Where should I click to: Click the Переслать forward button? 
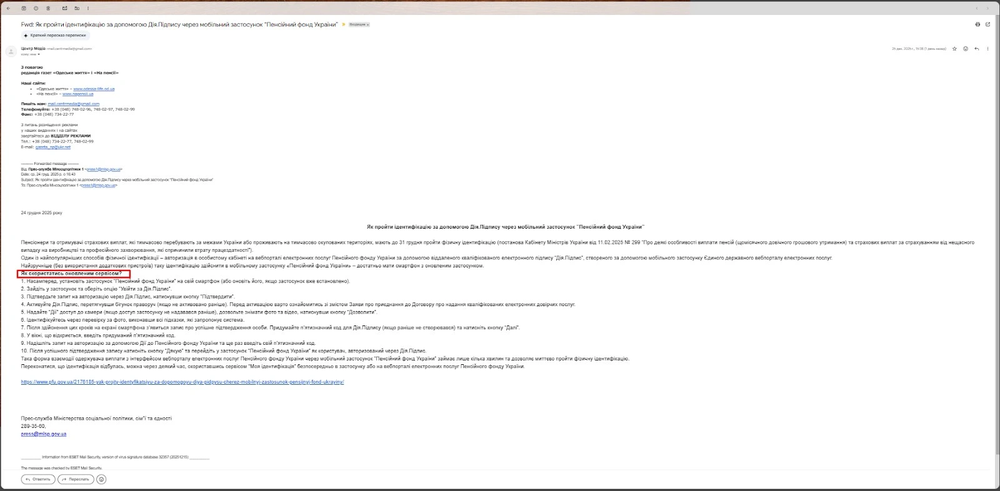pos(76,479)
